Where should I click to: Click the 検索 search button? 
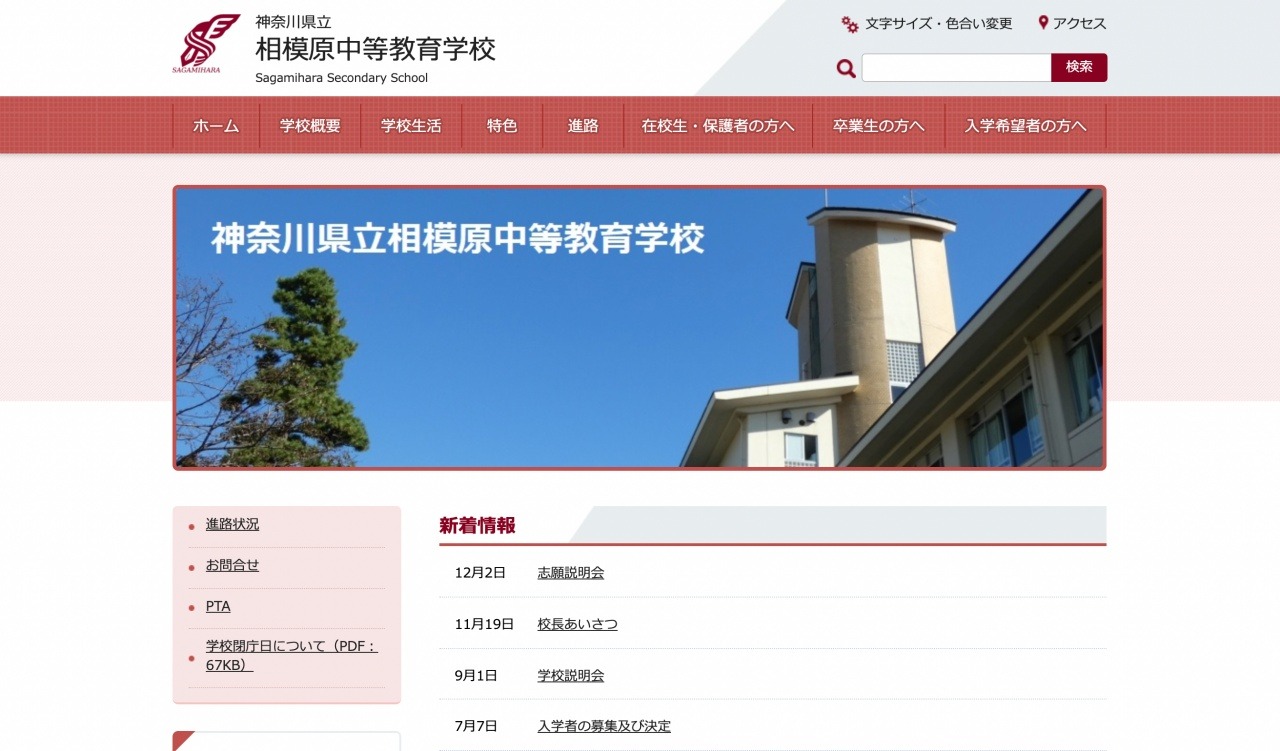pos(1079,68)
